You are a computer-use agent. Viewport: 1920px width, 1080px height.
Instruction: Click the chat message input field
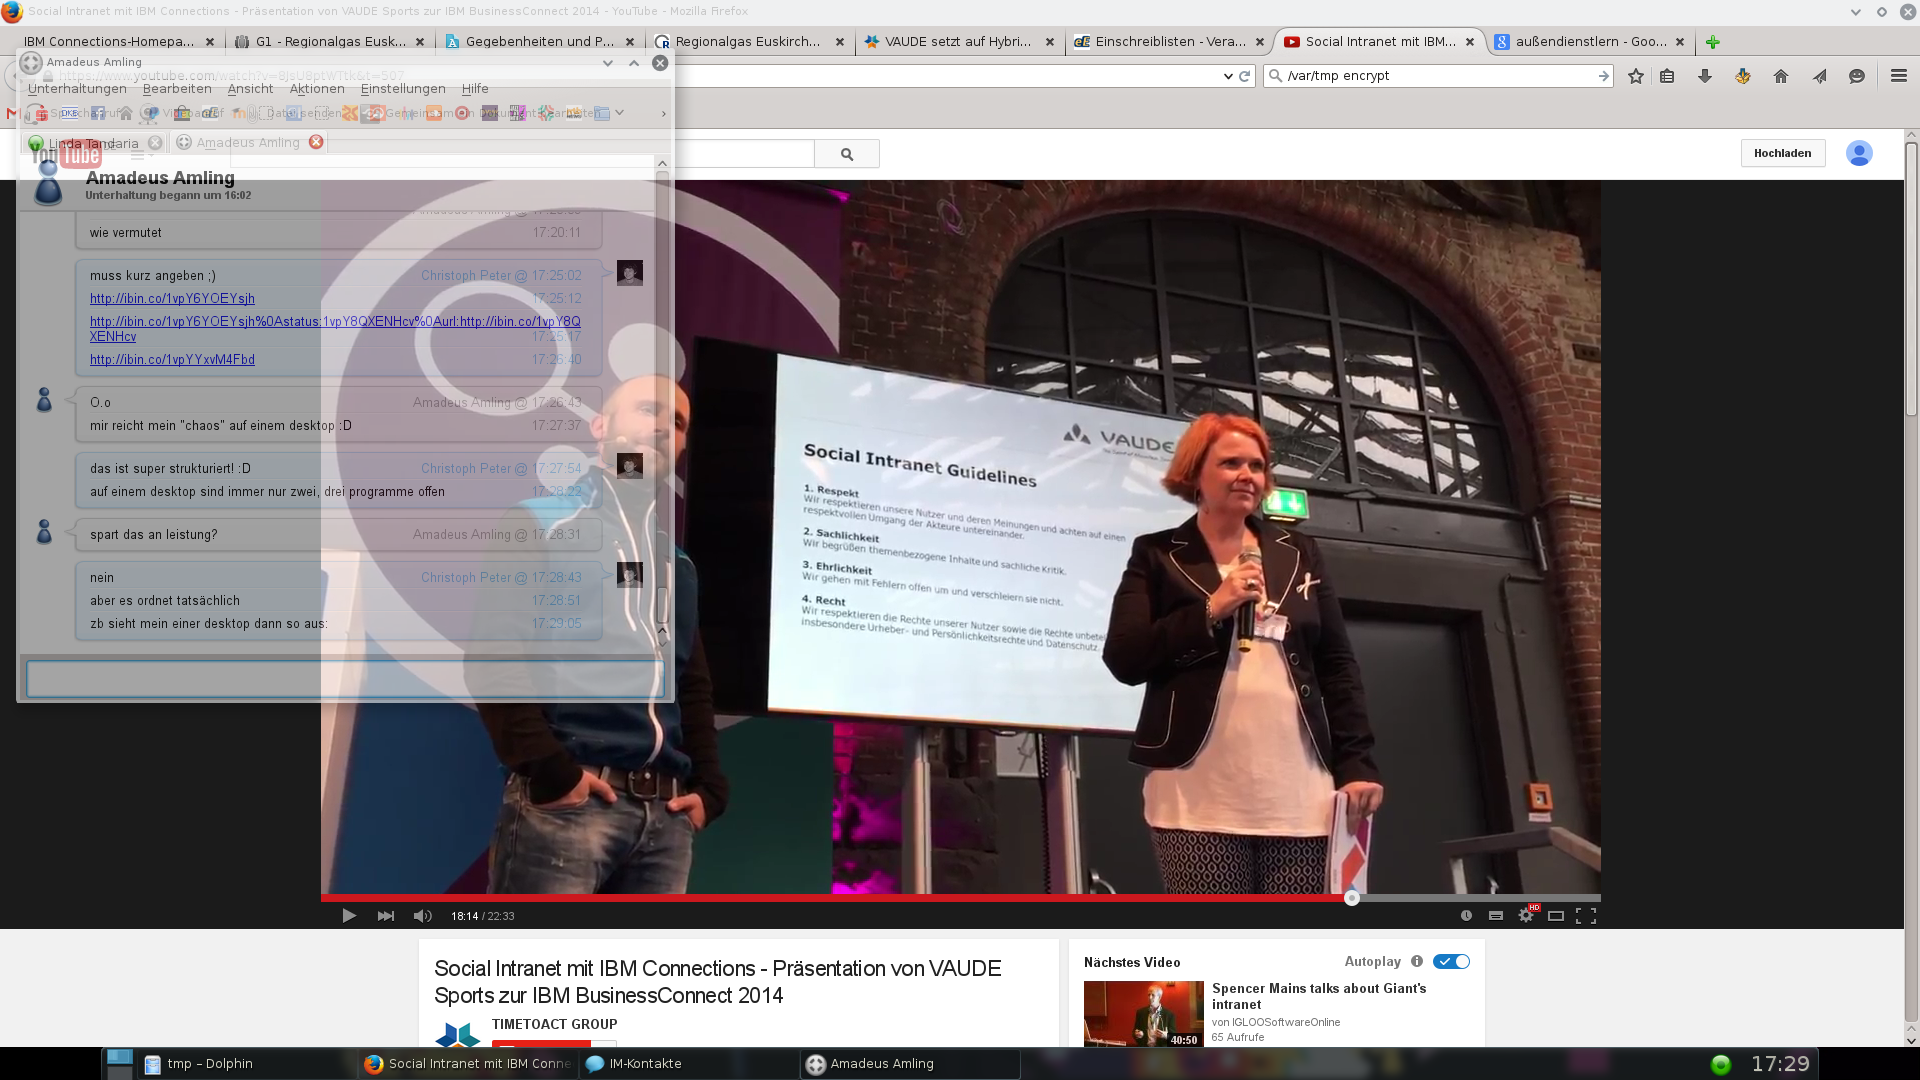pos(345,679)
